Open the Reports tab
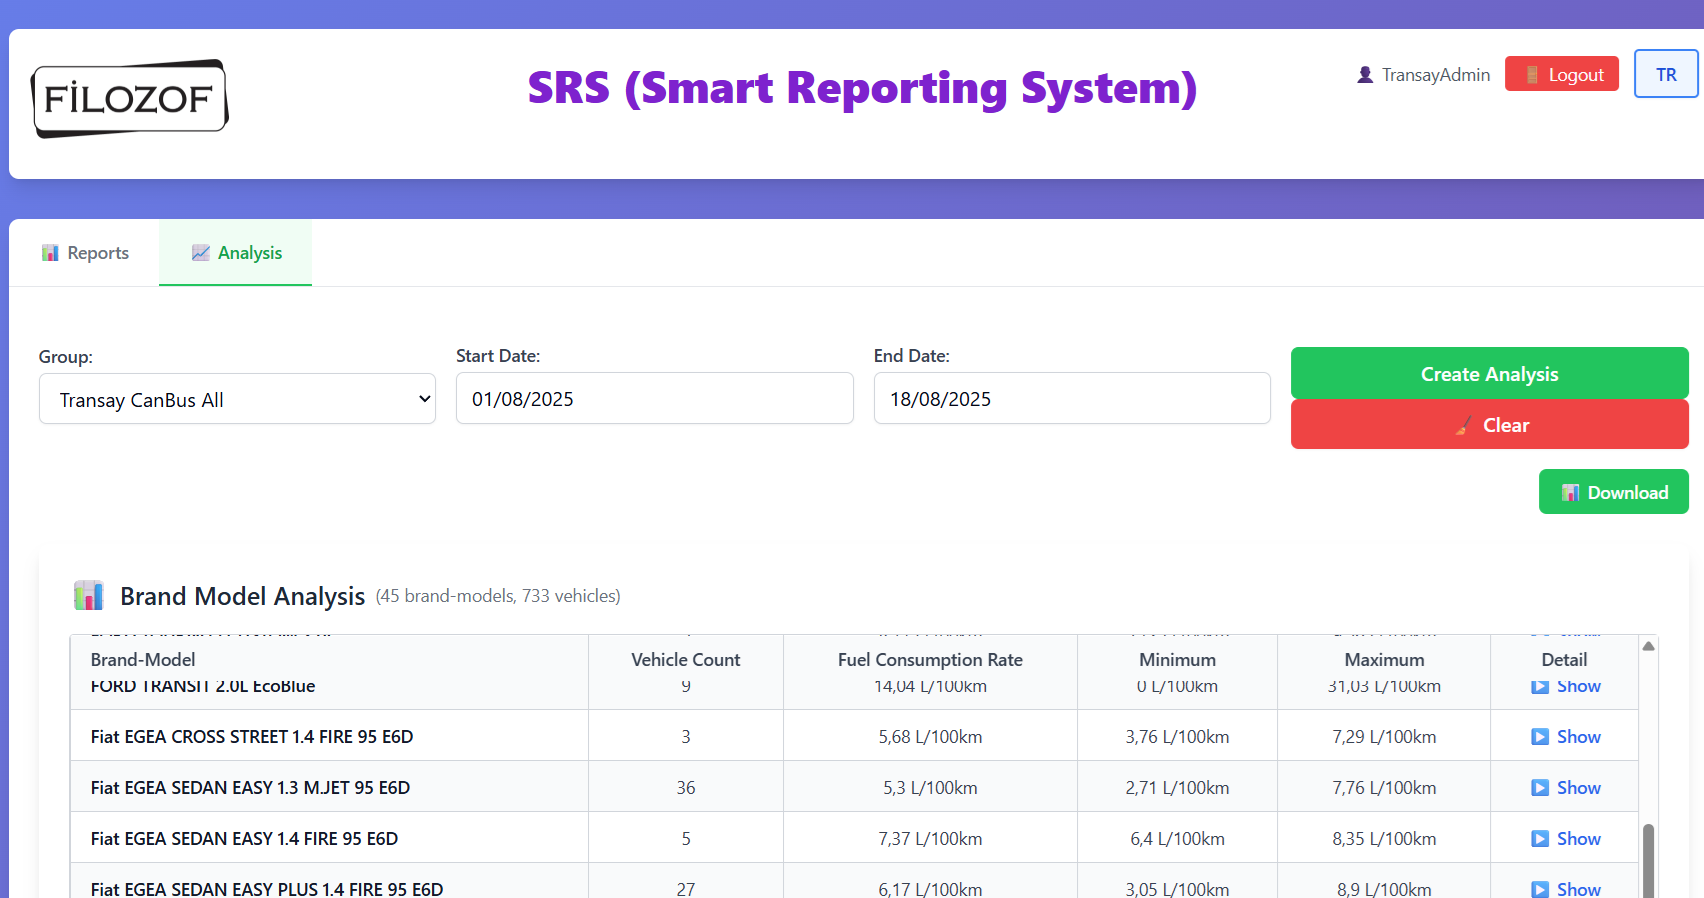 coord(85,253)
